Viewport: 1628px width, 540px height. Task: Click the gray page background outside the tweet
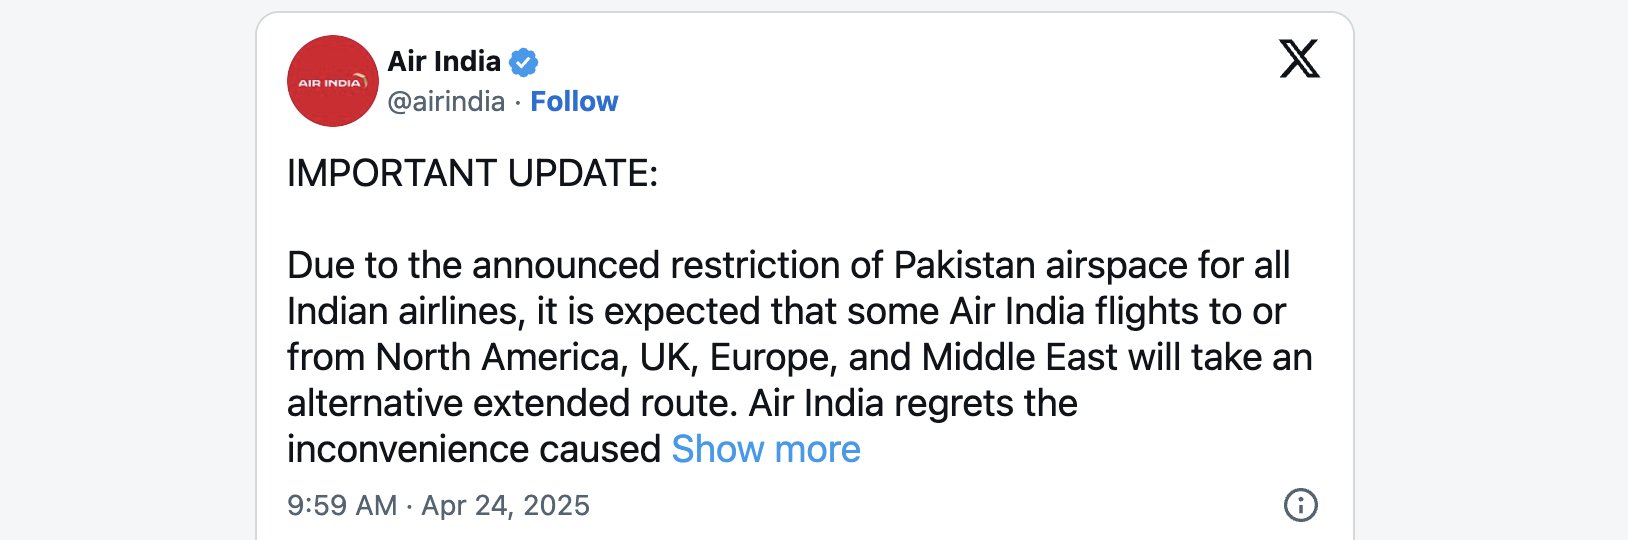[120, 270]
